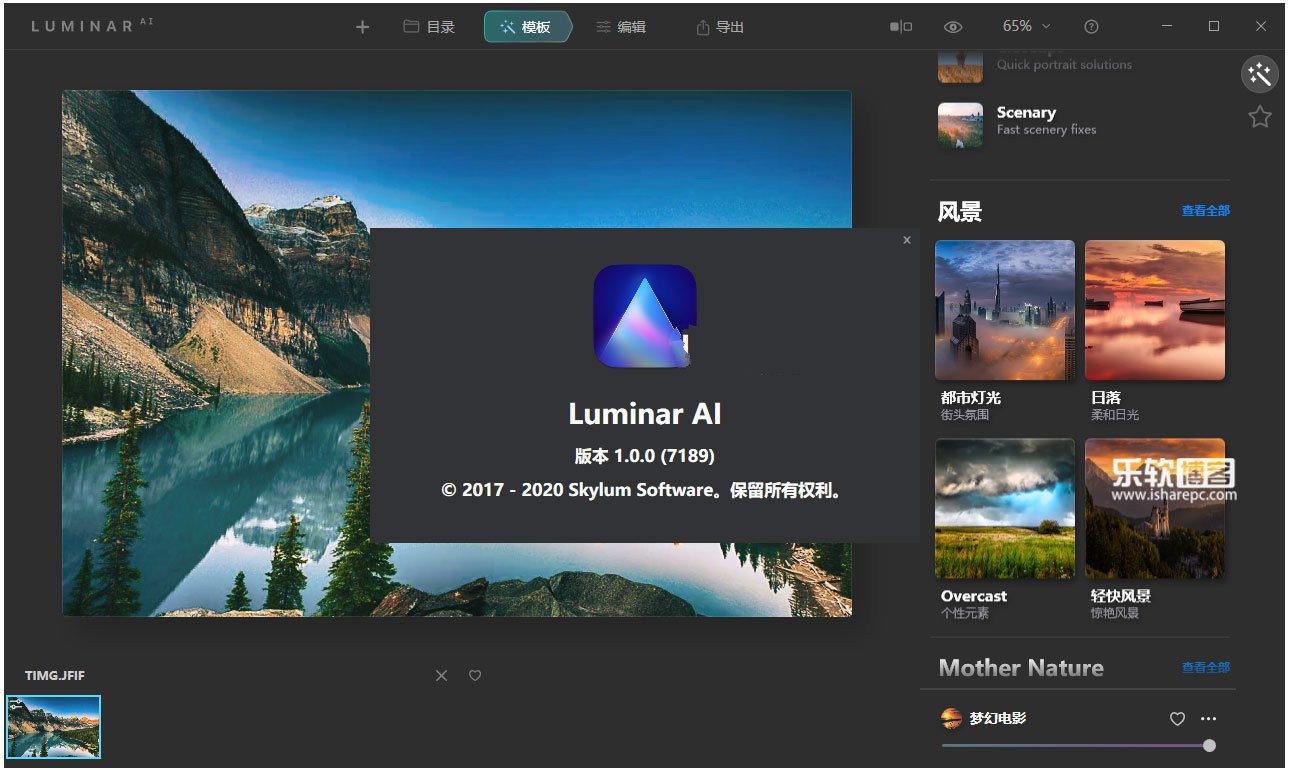Open the star favorites sidebar icon
Screen dimensions: 1289x770
click(1260, 117)
